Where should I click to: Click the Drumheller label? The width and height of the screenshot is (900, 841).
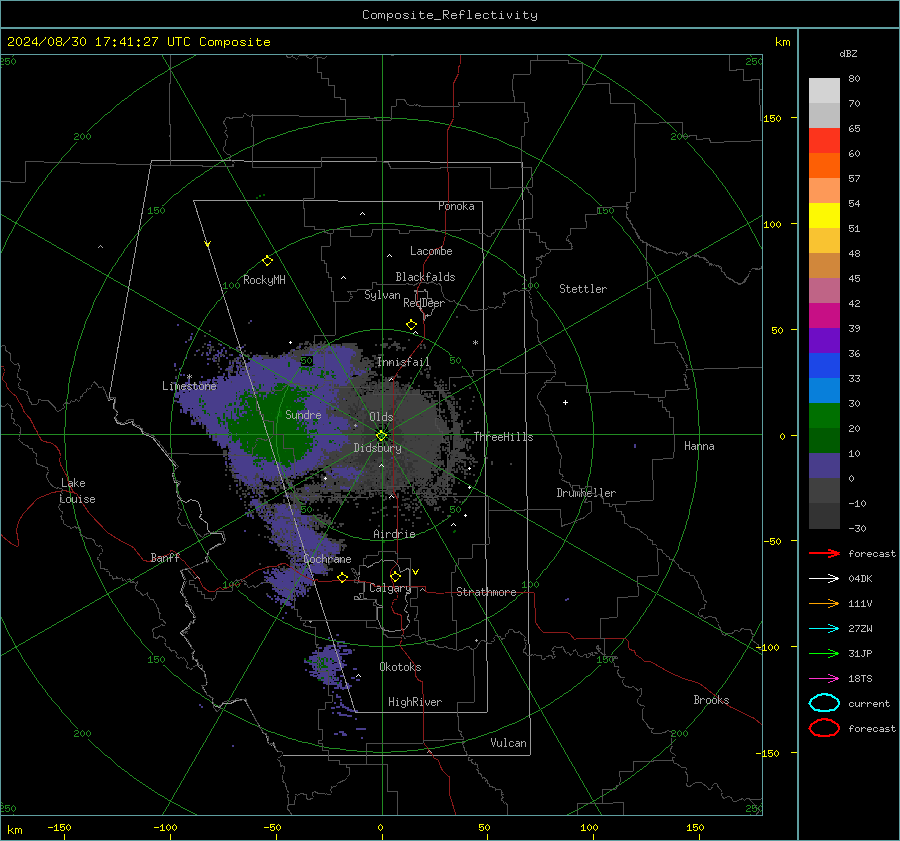click(x=586, y=493)
